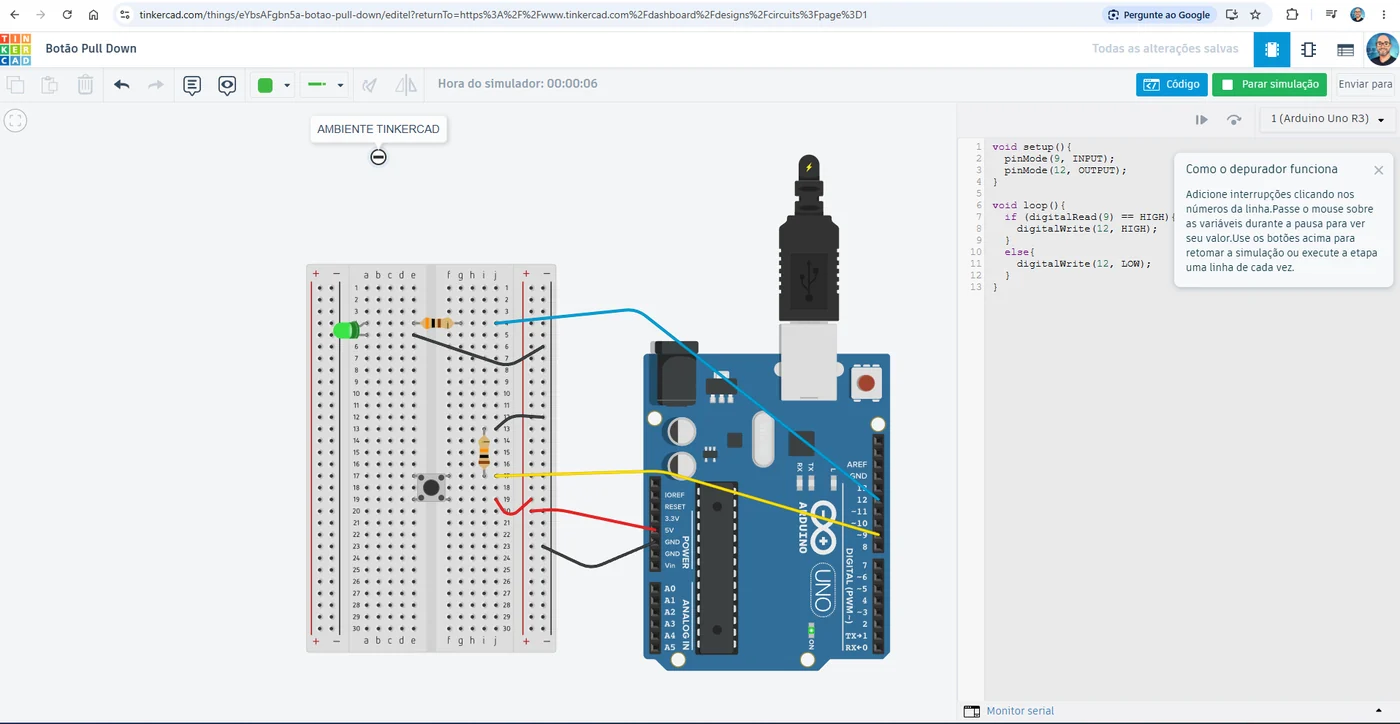Click the install app icon in address bar
1400x724 pixels.
tap(1231, 15)
